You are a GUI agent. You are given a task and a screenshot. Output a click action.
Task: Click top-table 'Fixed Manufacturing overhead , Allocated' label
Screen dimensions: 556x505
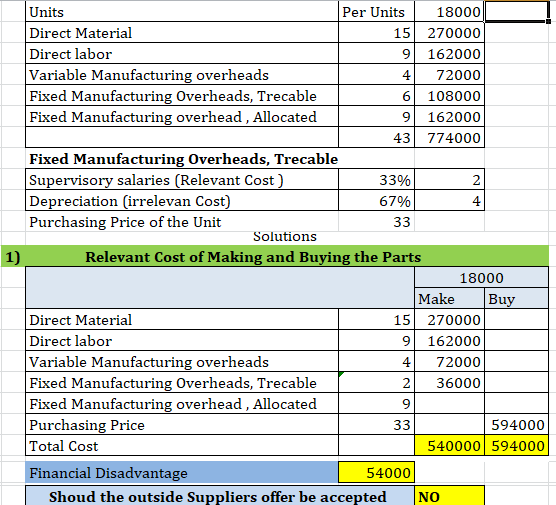pyautogui.click(x=182, y=117)
